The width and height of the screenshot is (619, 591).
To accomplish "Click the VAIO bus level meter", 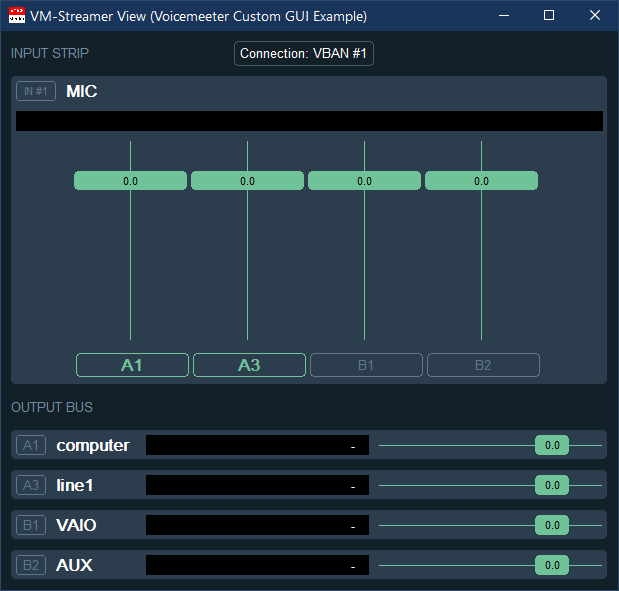I will (x=257, y=525).
